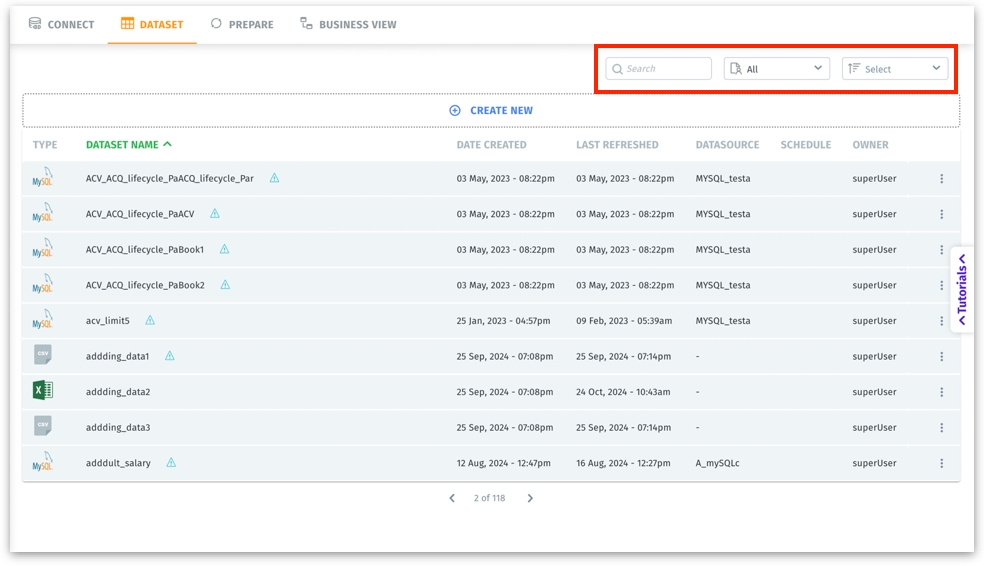The height and width of the screenshot is (566, 984).
Task: Click the Excel icon for addding_data2
Action: pos(42,391)
